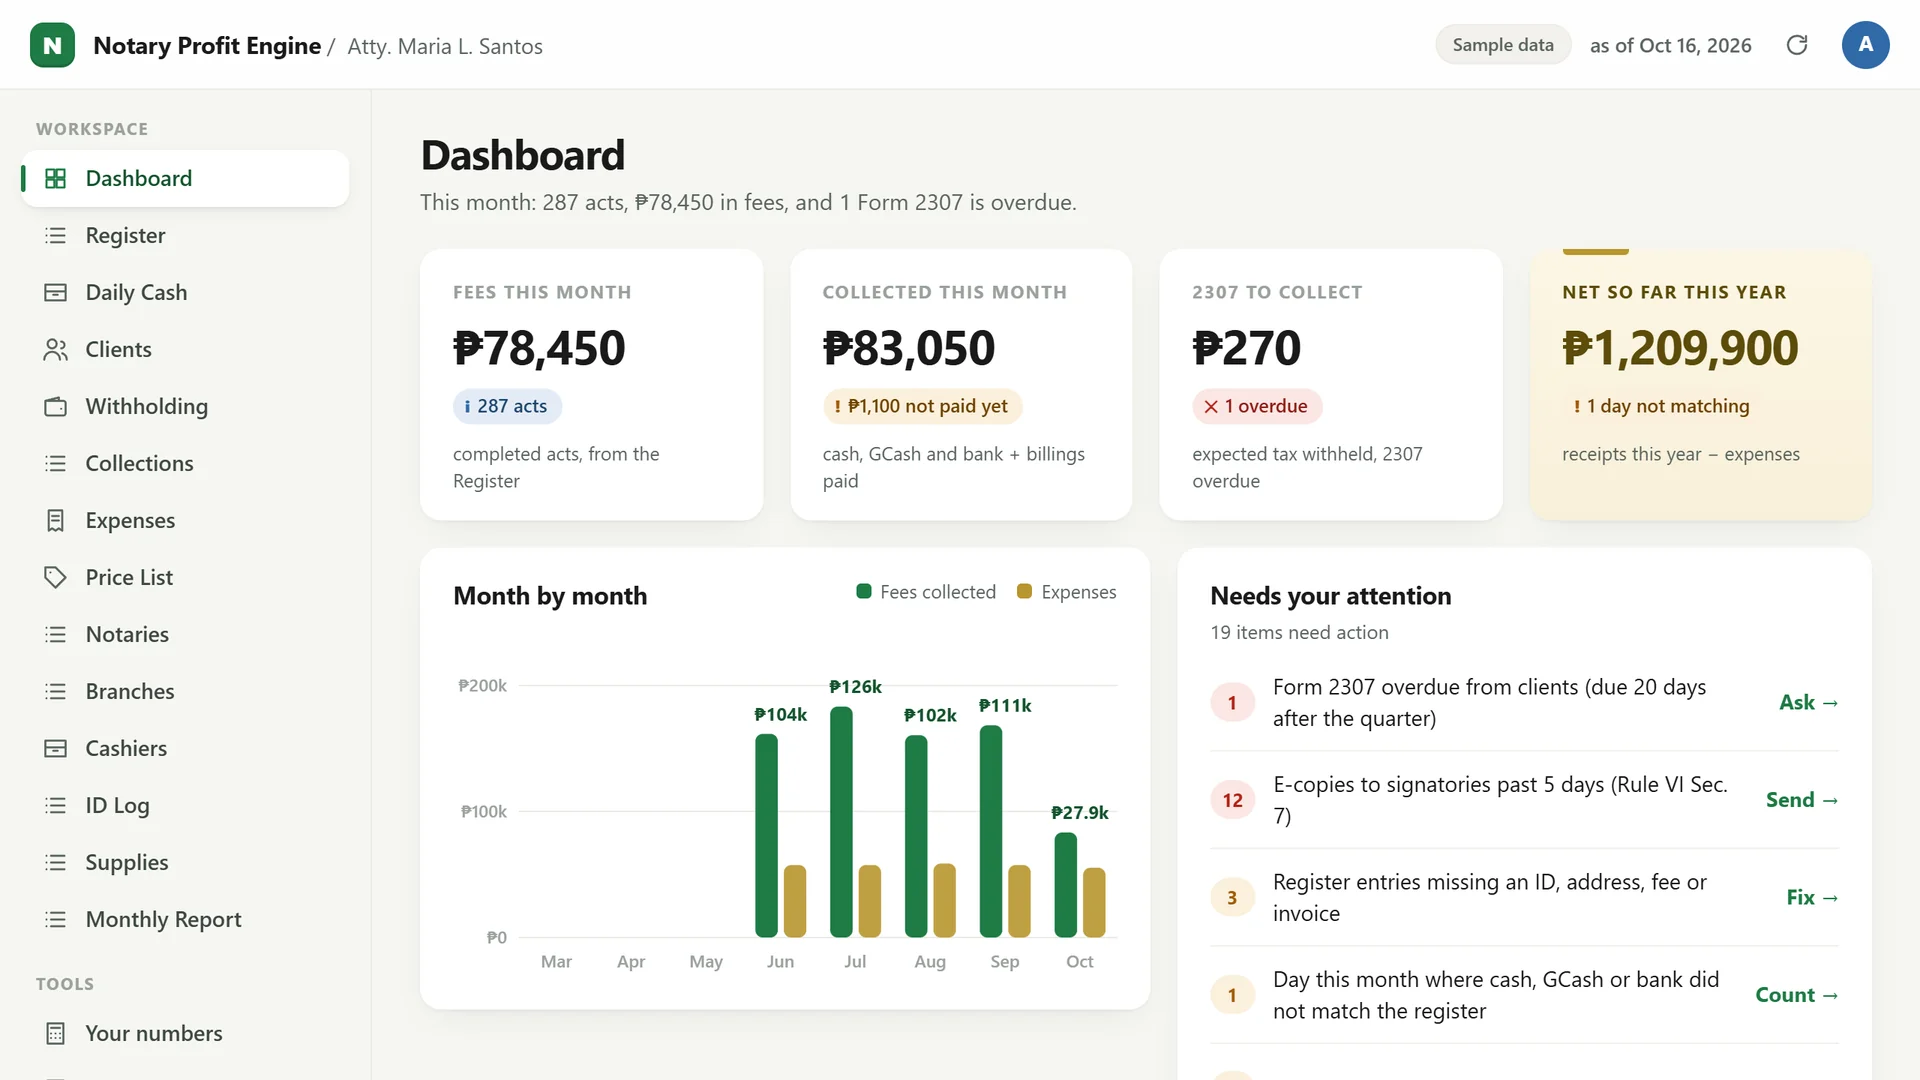Click the Branches list icon
The height and width of the screenshot is (1080, 1920).
pos(56,691)
